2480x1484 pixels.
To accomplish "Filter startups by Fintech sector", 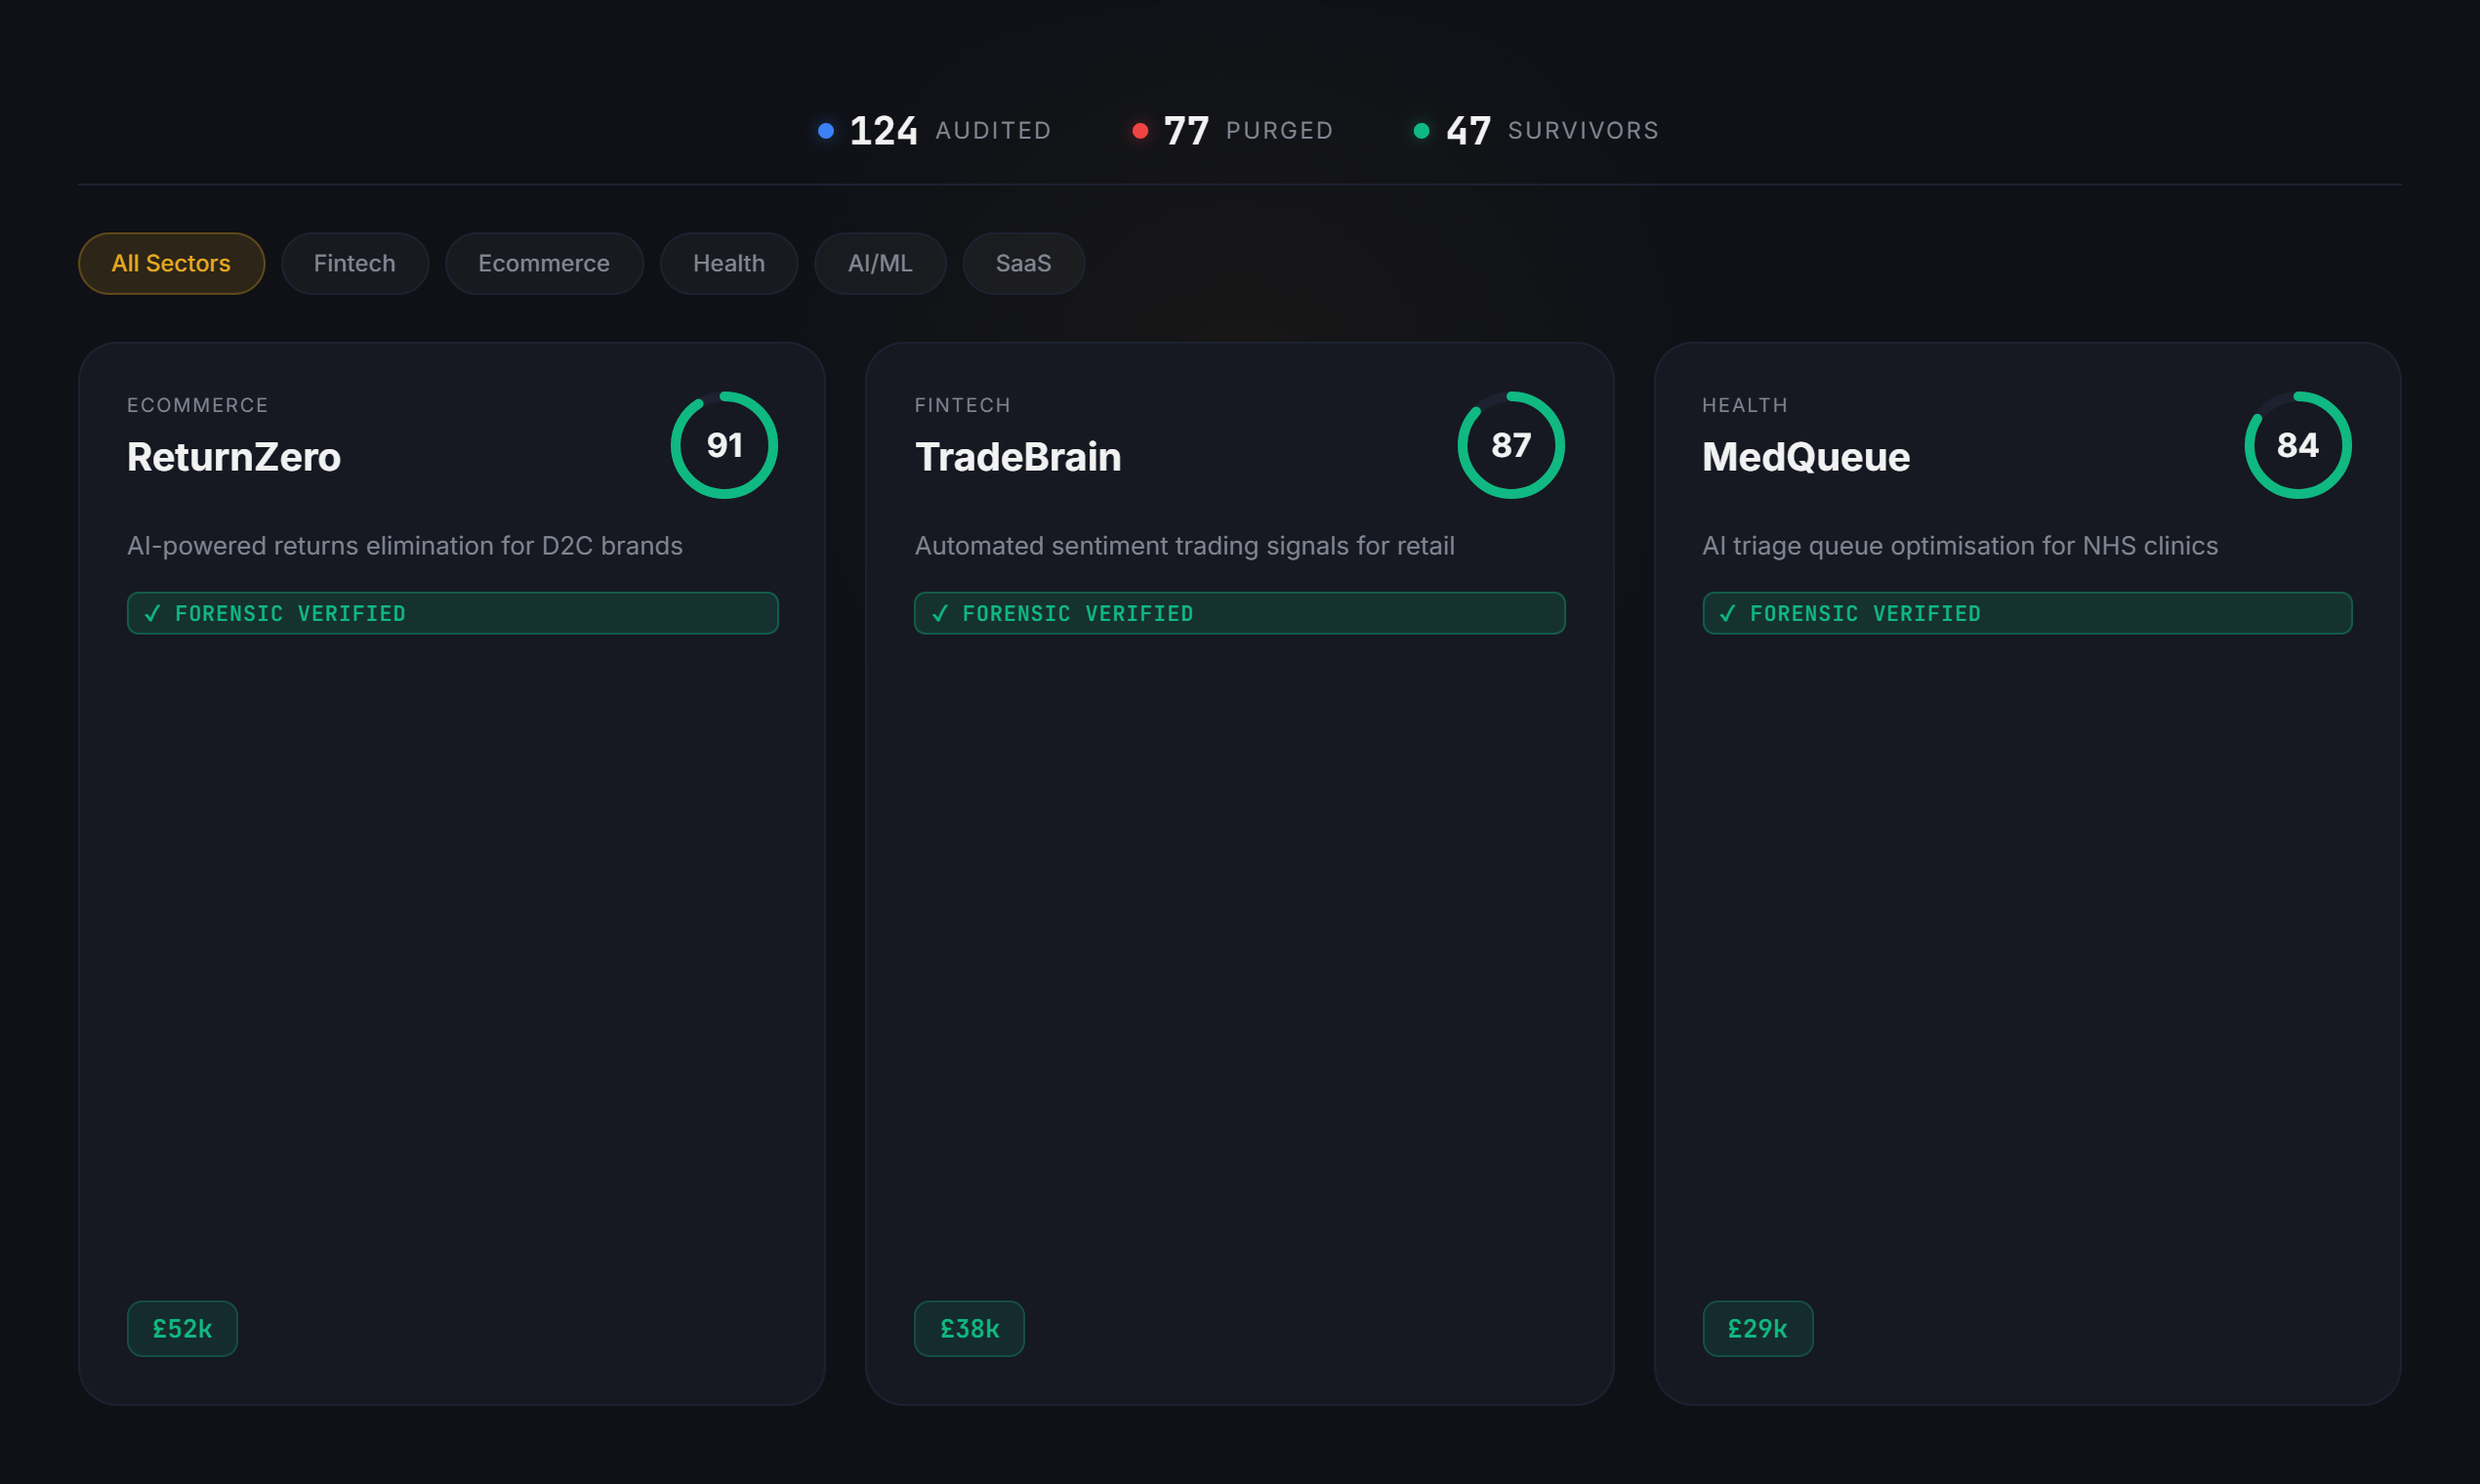I will tap(354, 263).
